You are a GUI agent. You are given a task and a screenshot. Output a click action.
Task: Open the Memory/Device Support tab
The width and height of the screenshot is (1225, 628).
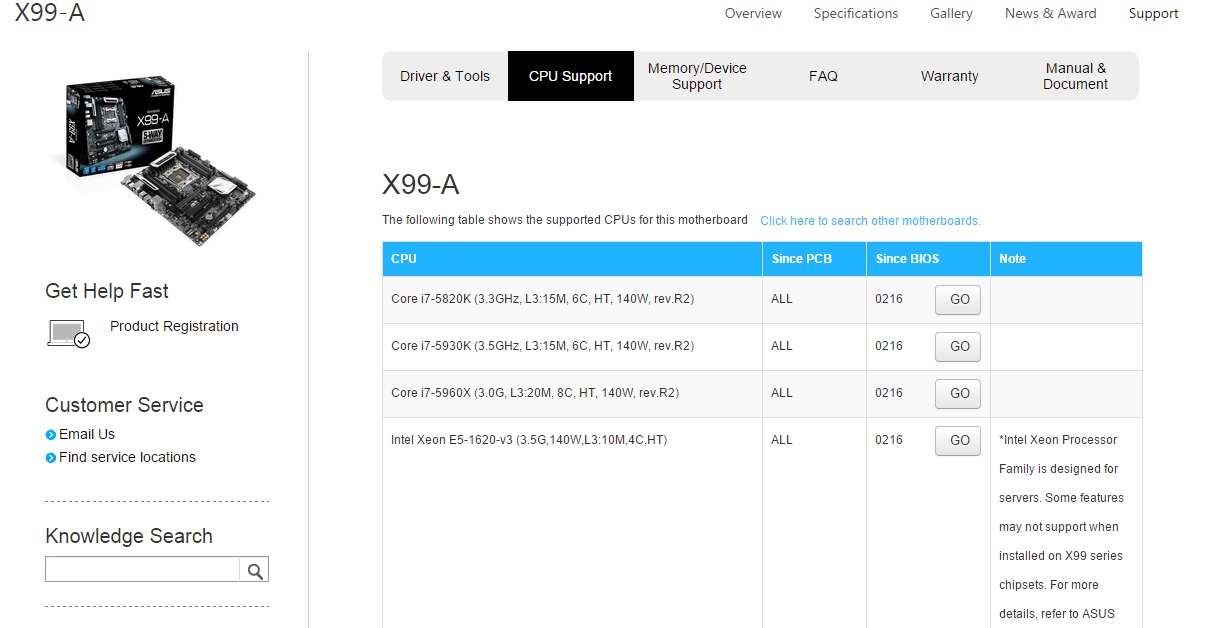click(697, 76)
